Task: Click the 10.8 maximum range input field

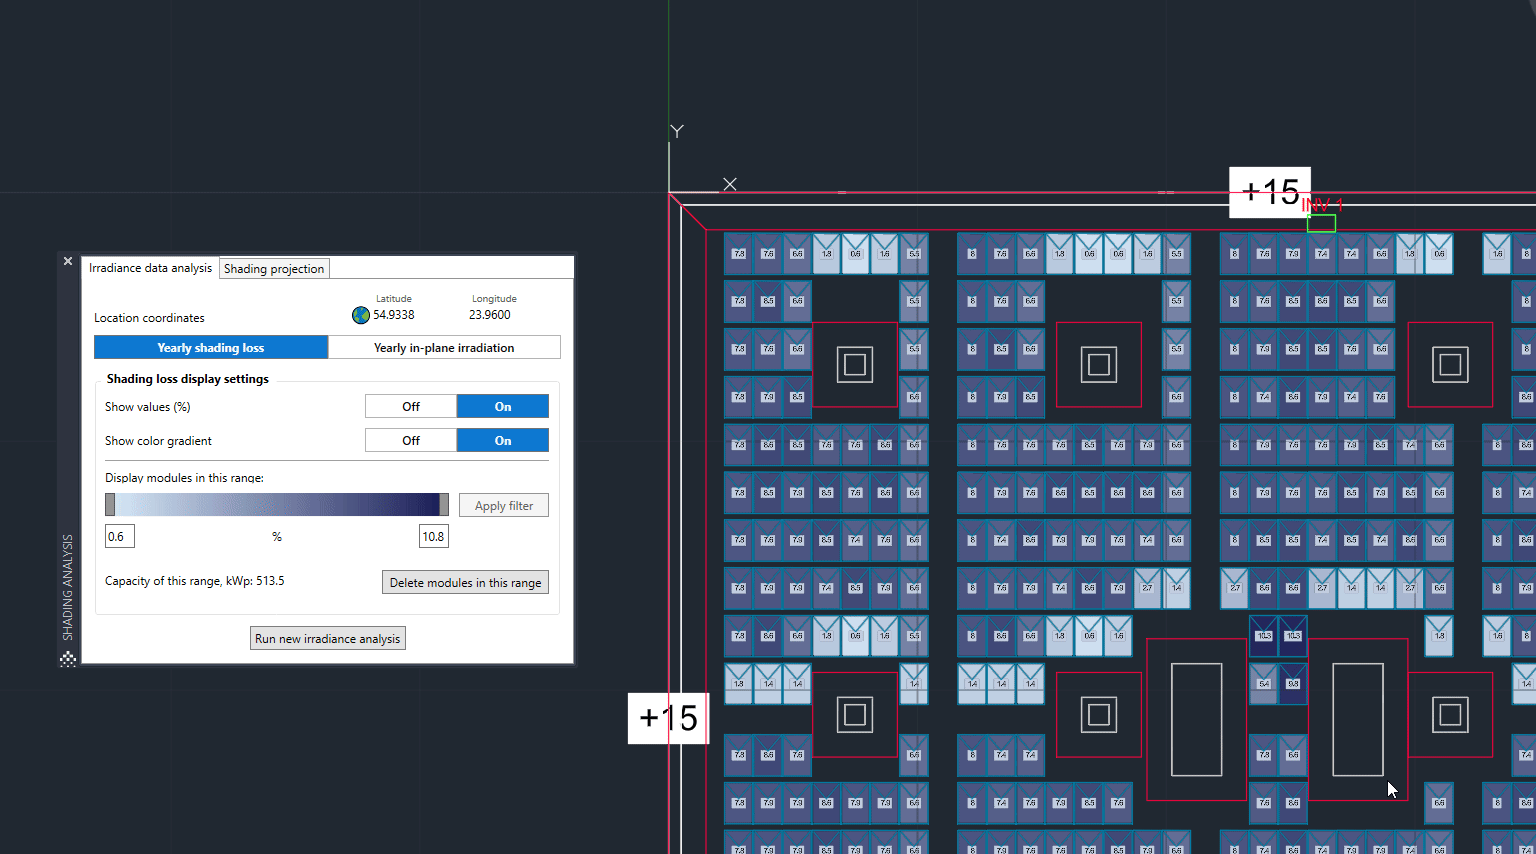Action: click(433, 536)
